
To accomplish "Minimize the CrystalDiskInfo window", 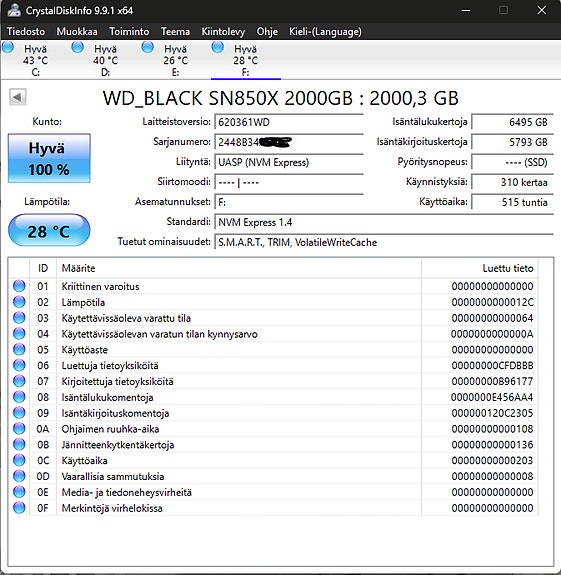I will 466,10.
